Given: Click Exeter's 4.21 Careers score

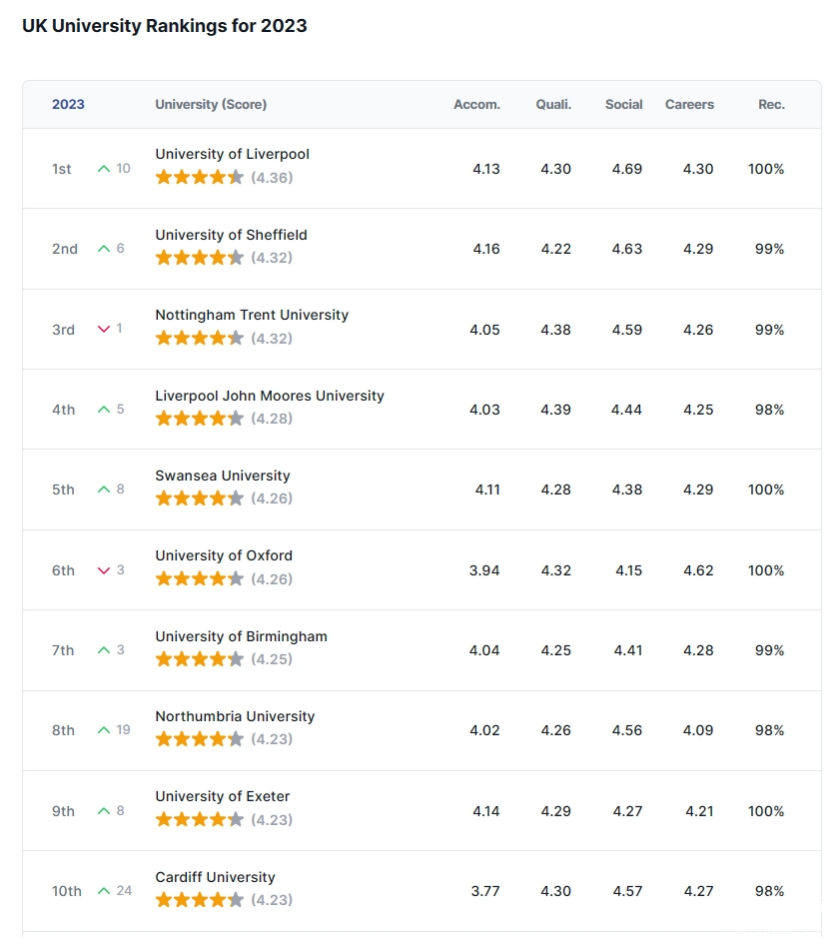Looking at the screenshot, I should tap(699, 811).
